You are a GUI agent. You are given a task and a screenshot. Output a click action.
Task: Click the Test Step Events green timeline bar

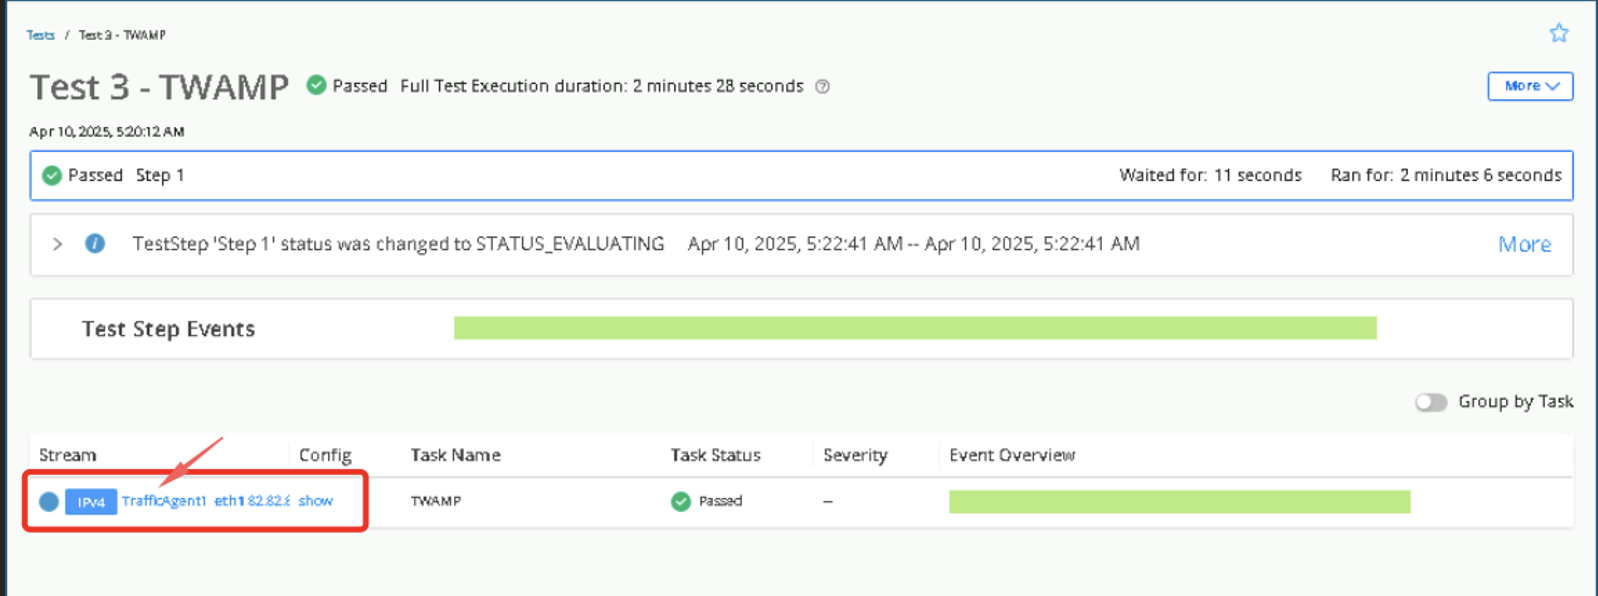(x=914, y=328)
